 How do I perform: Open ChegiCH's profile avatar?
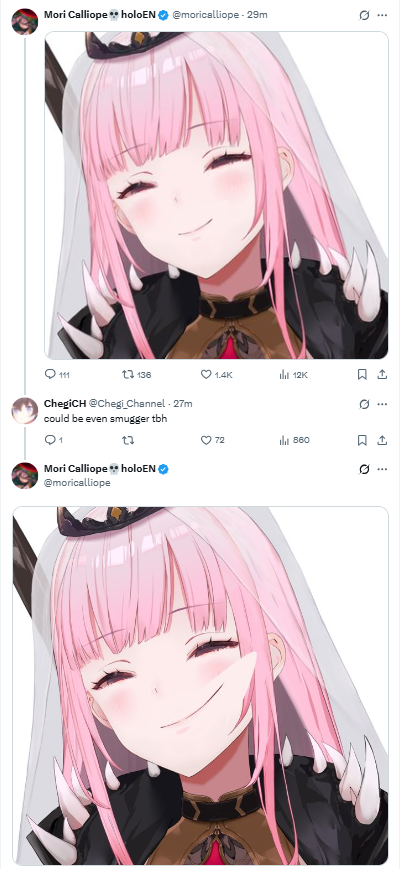point(24,411)
